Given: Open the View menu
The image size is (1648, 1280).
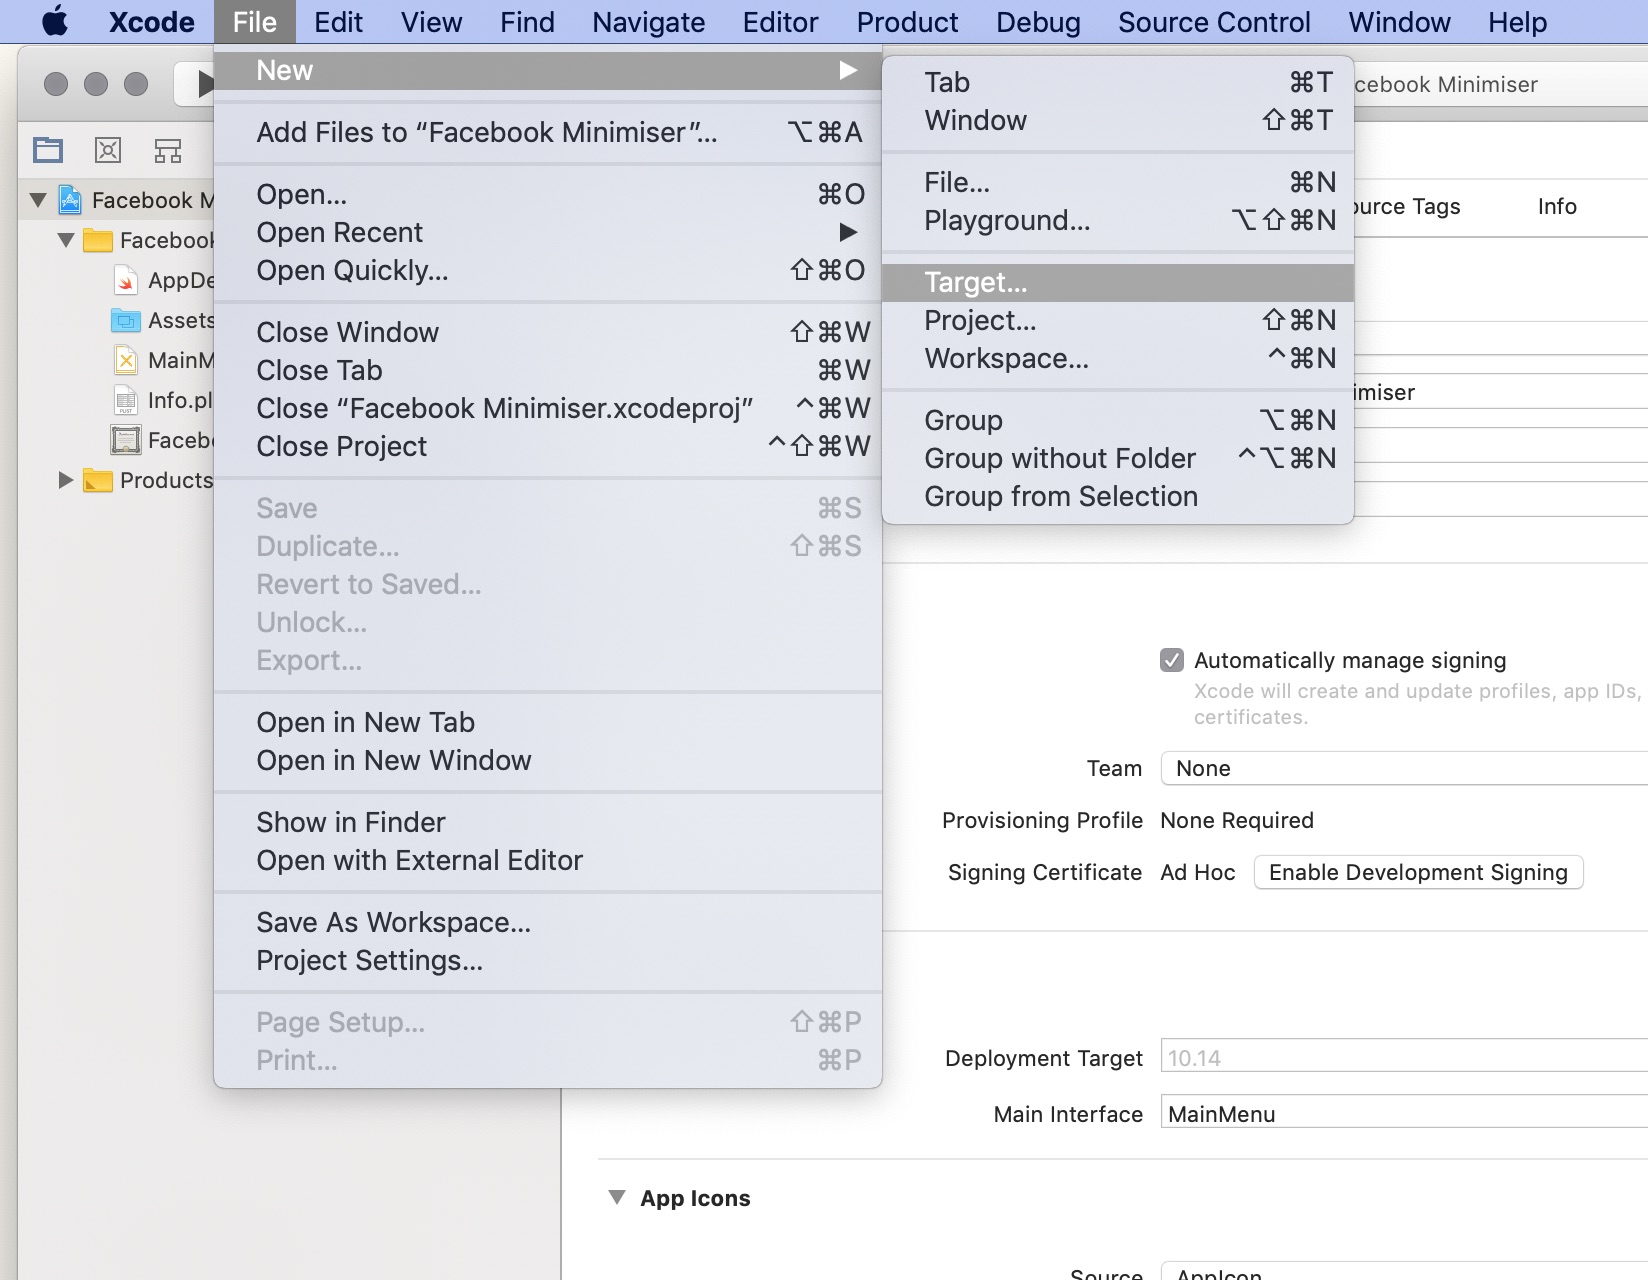Looking at the screenshot, I should coord(431,22).
